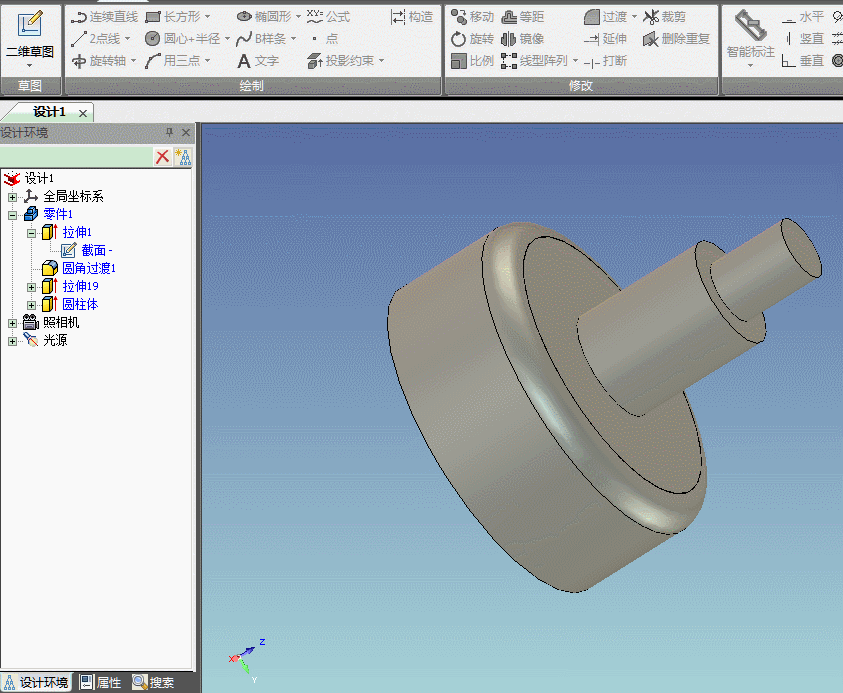
Task: Pin the 设计环境 panel with pushpin
Action: (169, 133)
